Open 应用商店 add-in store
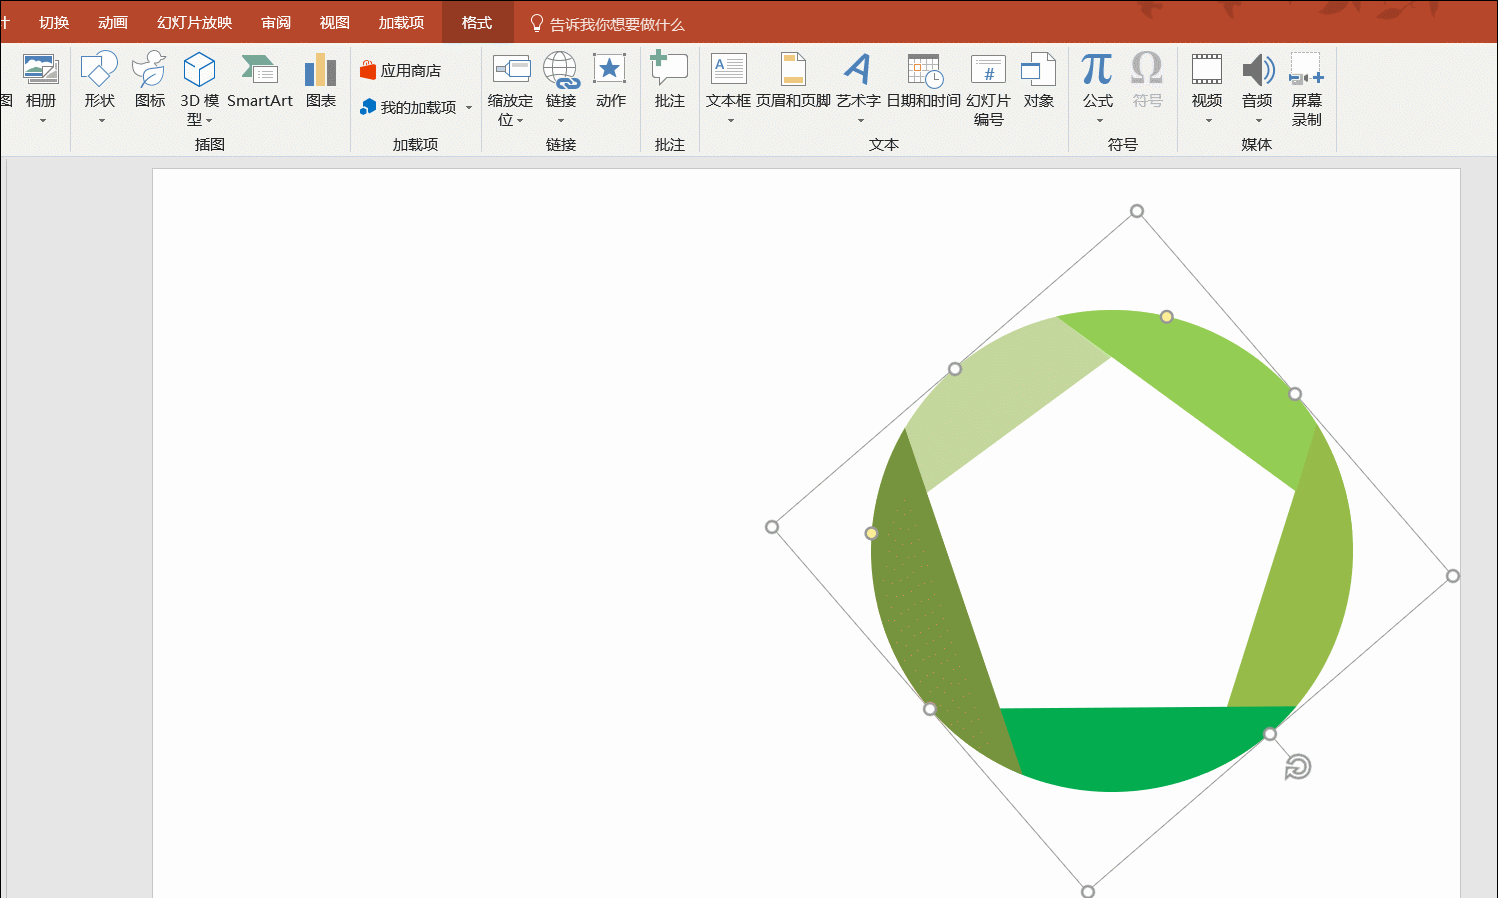This screenshot has width=1498, height=898. 401,71
